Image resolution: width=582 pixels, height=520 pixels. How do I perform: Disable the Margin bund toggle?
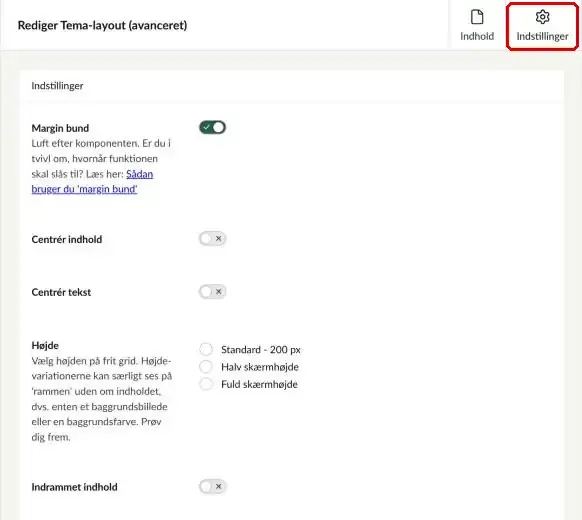(212, 127)
